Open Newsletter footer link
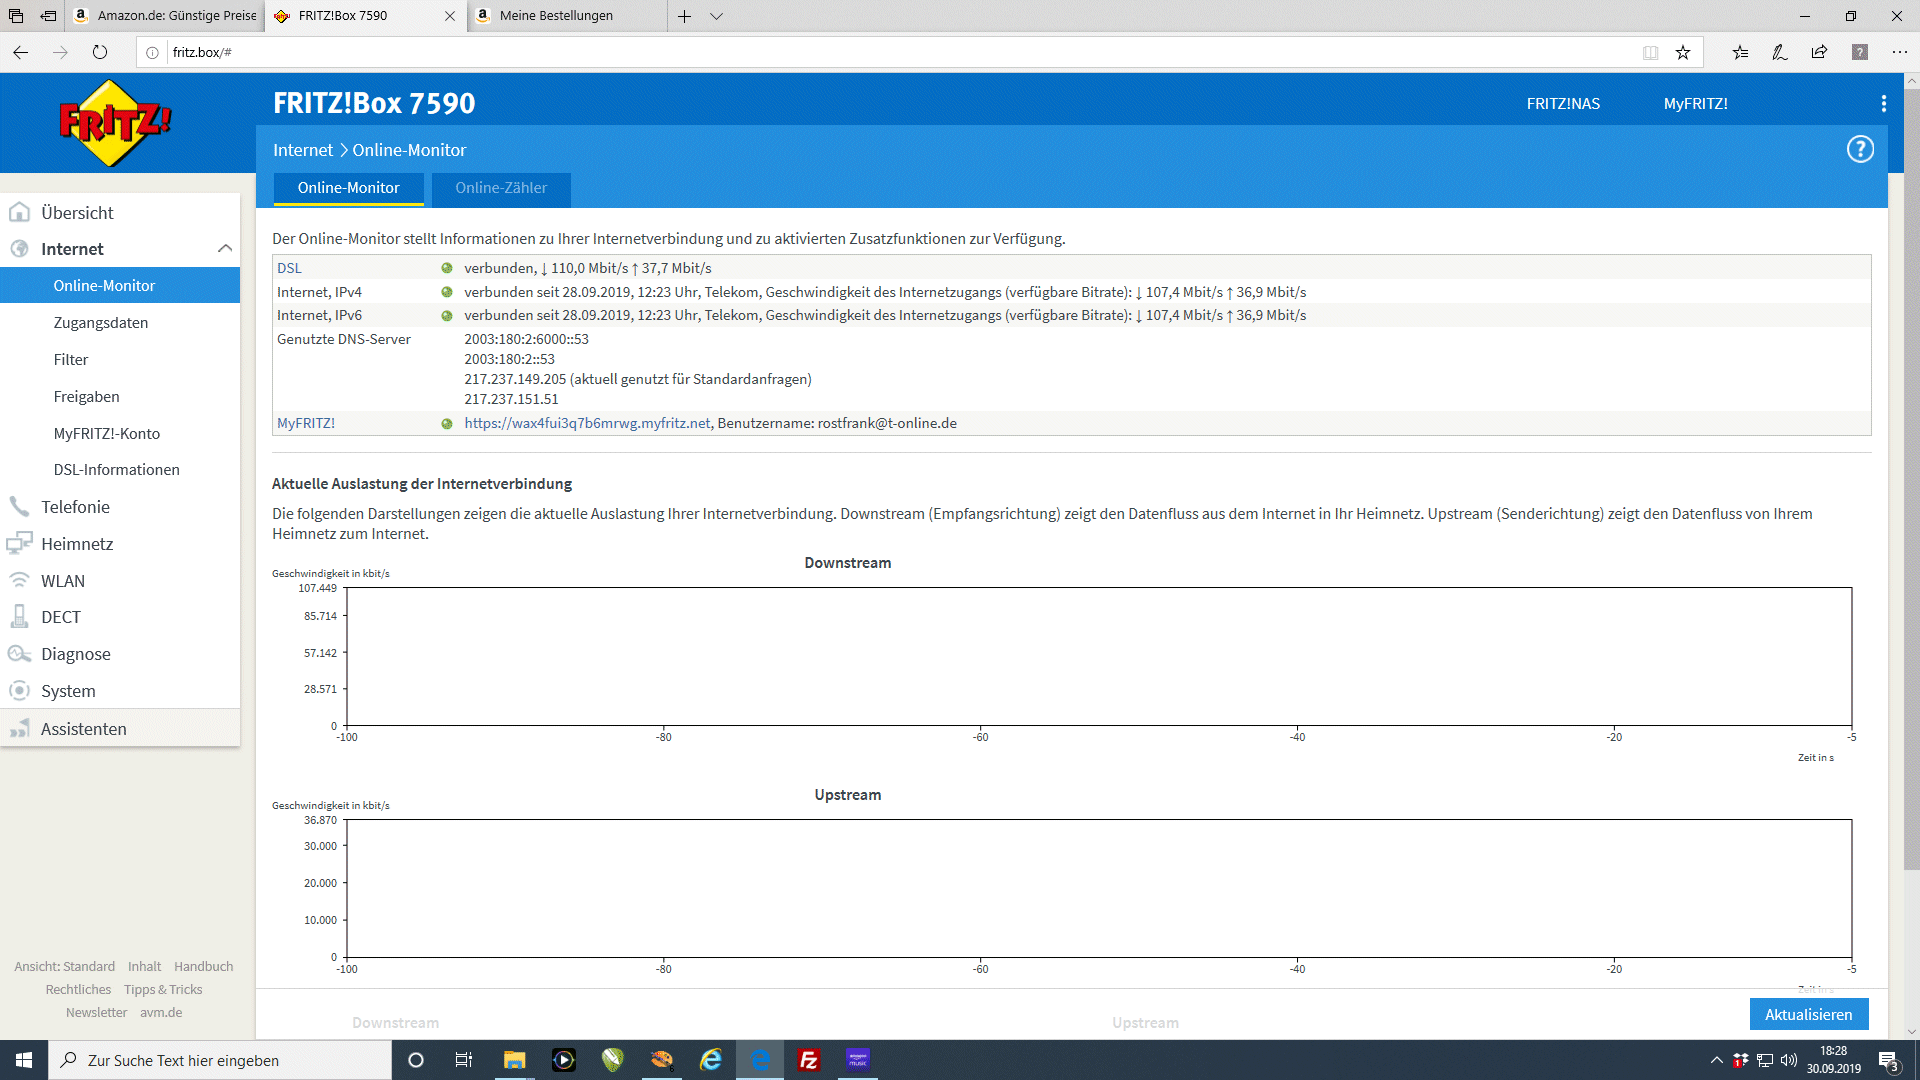The width and height of the screenshot is (1920, 1080). (x=96, y=1013)
